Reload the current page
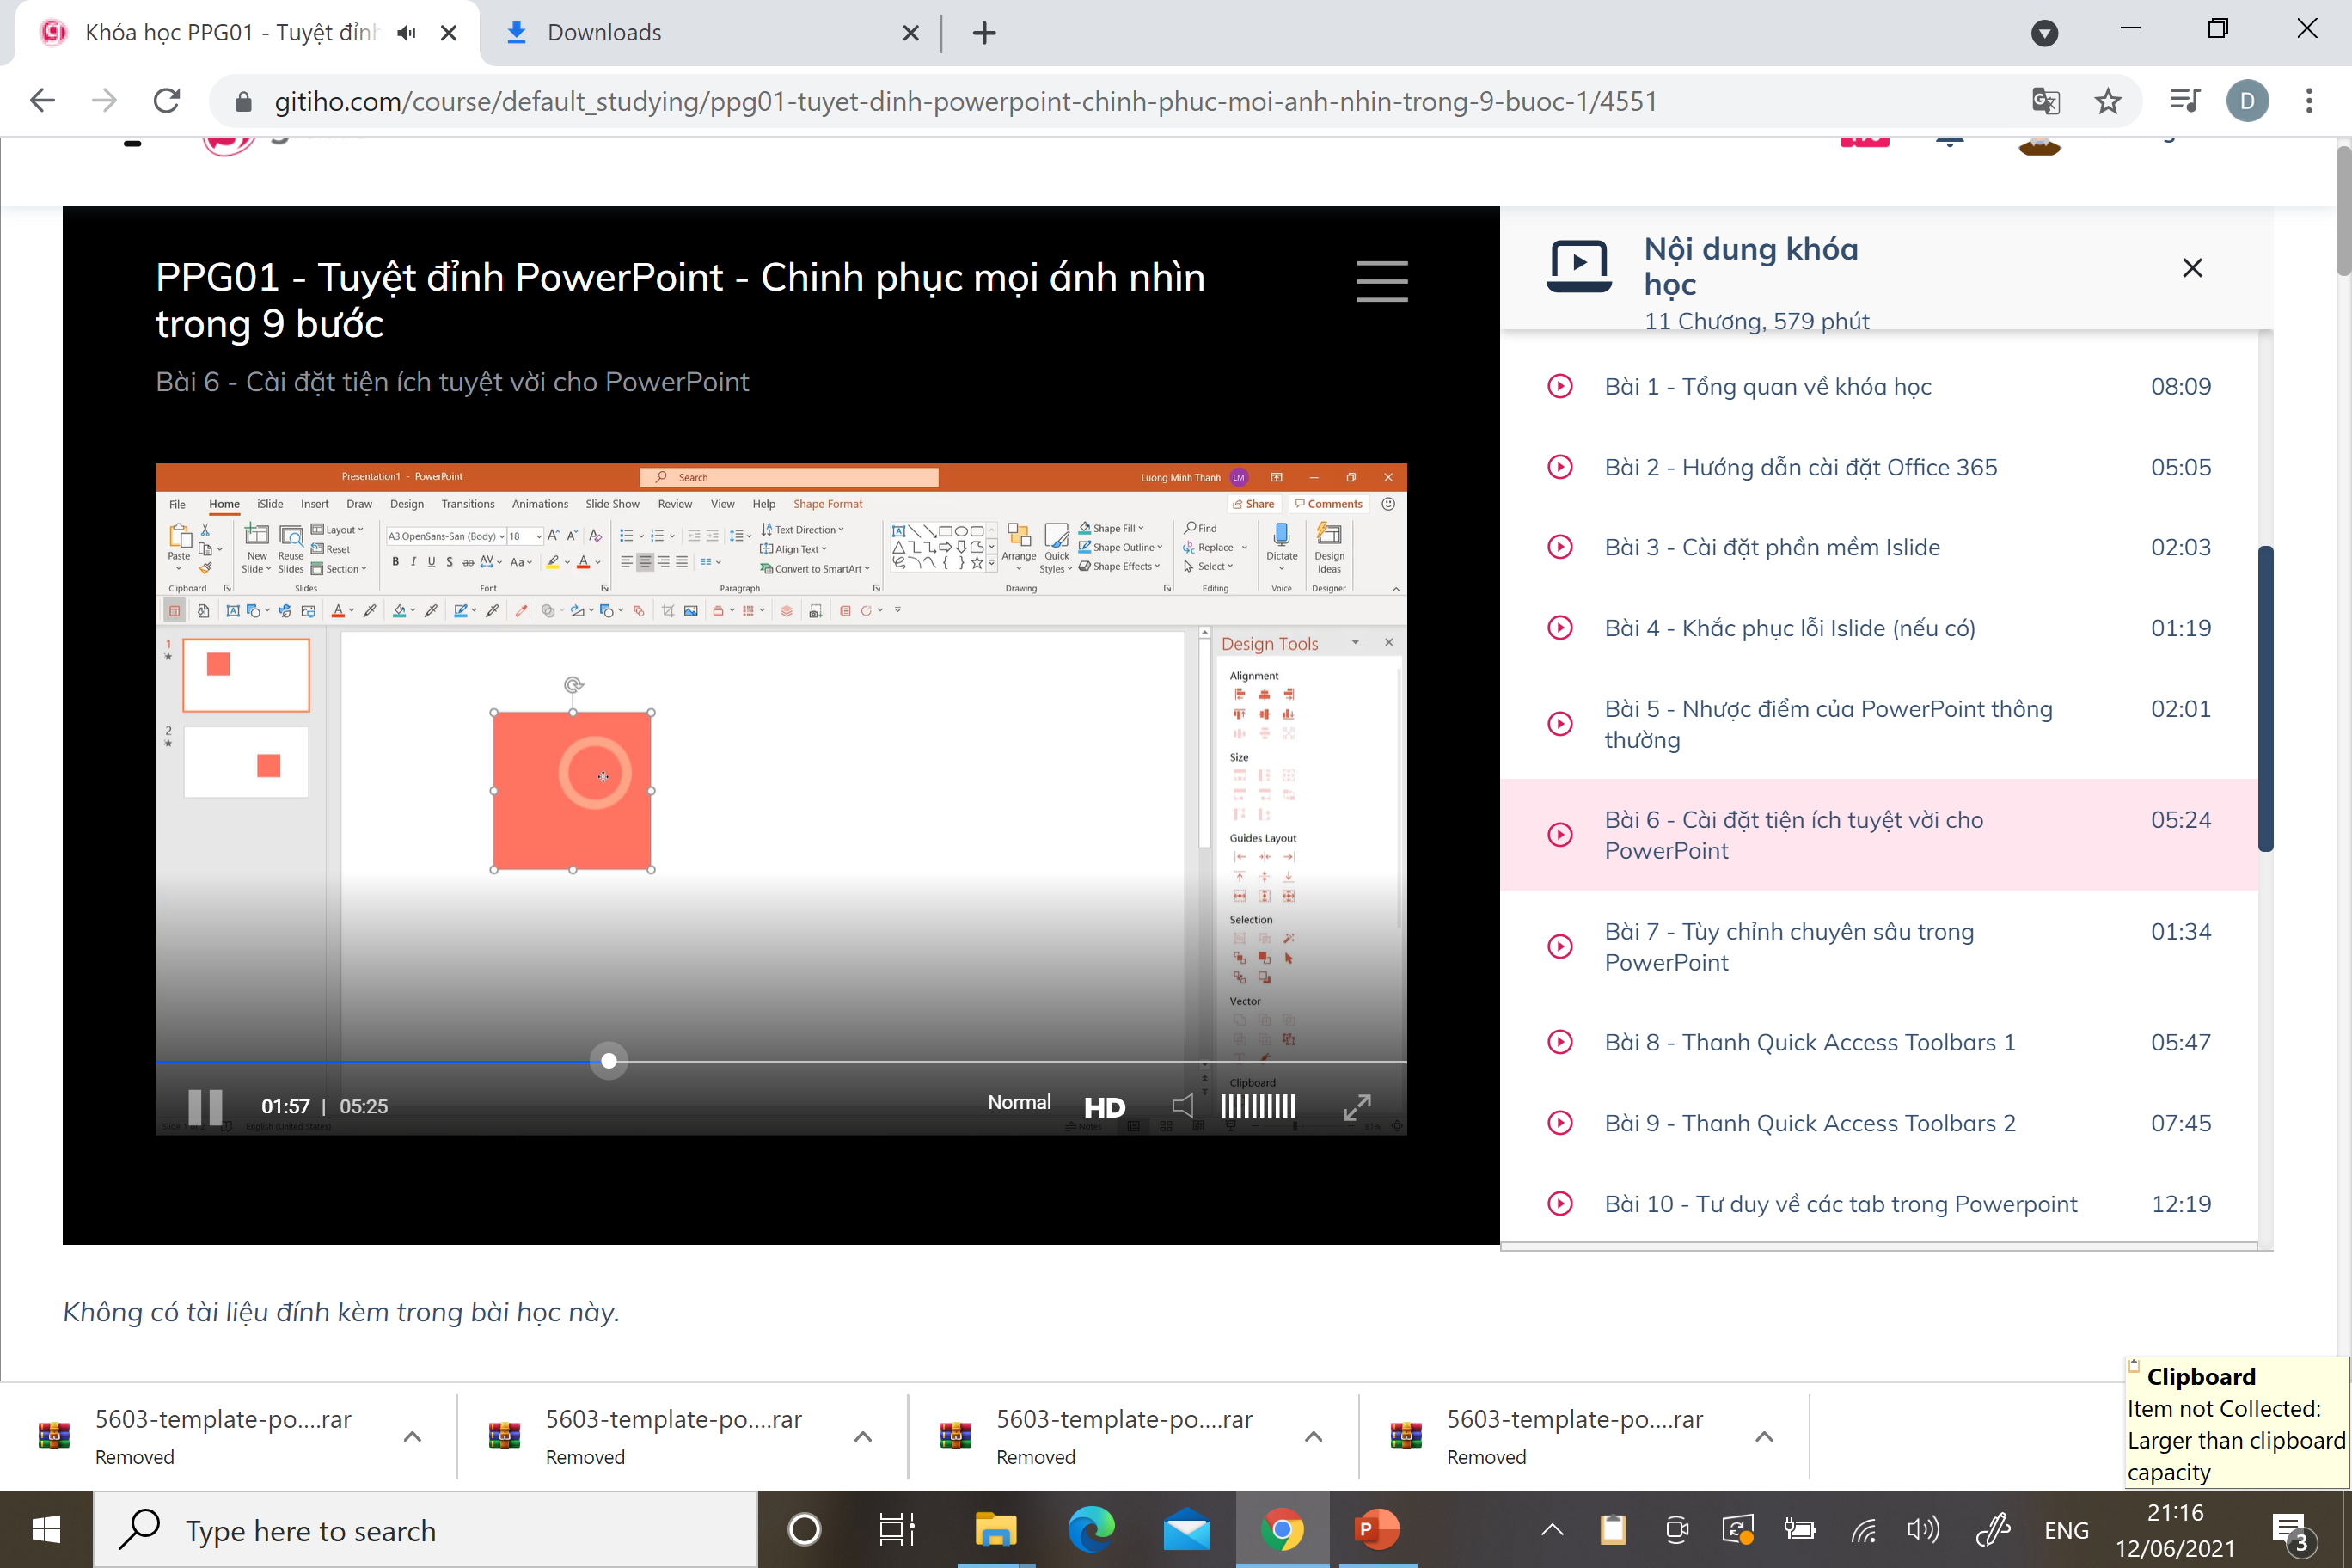Viewport: 2352px width, 1568px height. (167, 101)
